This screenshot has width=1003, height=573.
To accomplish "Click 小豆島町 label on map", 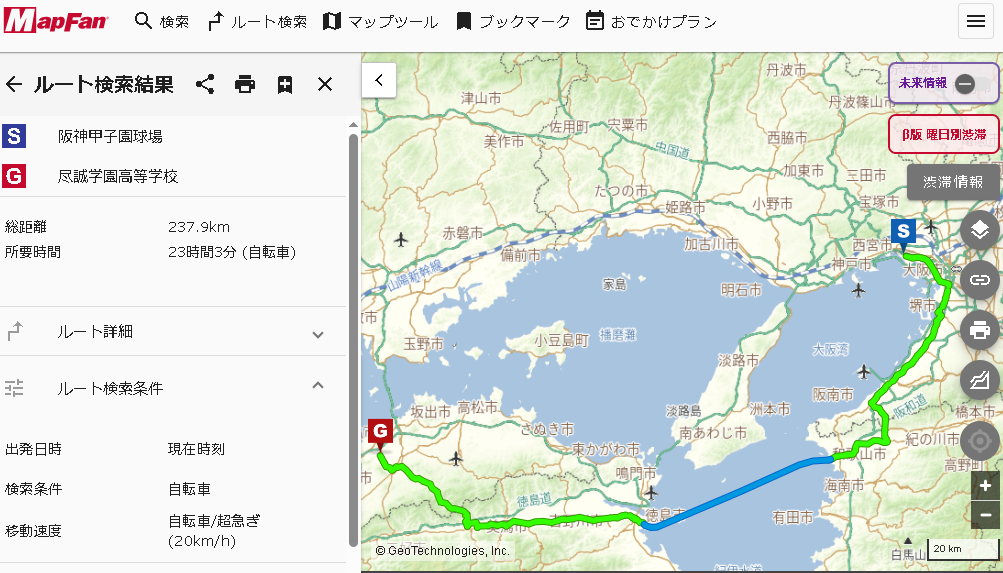I will tap(562, 340).
